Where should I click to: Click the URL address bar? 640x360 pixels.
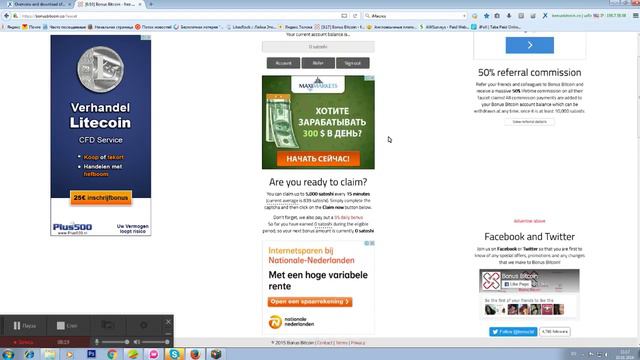[180, 16]
